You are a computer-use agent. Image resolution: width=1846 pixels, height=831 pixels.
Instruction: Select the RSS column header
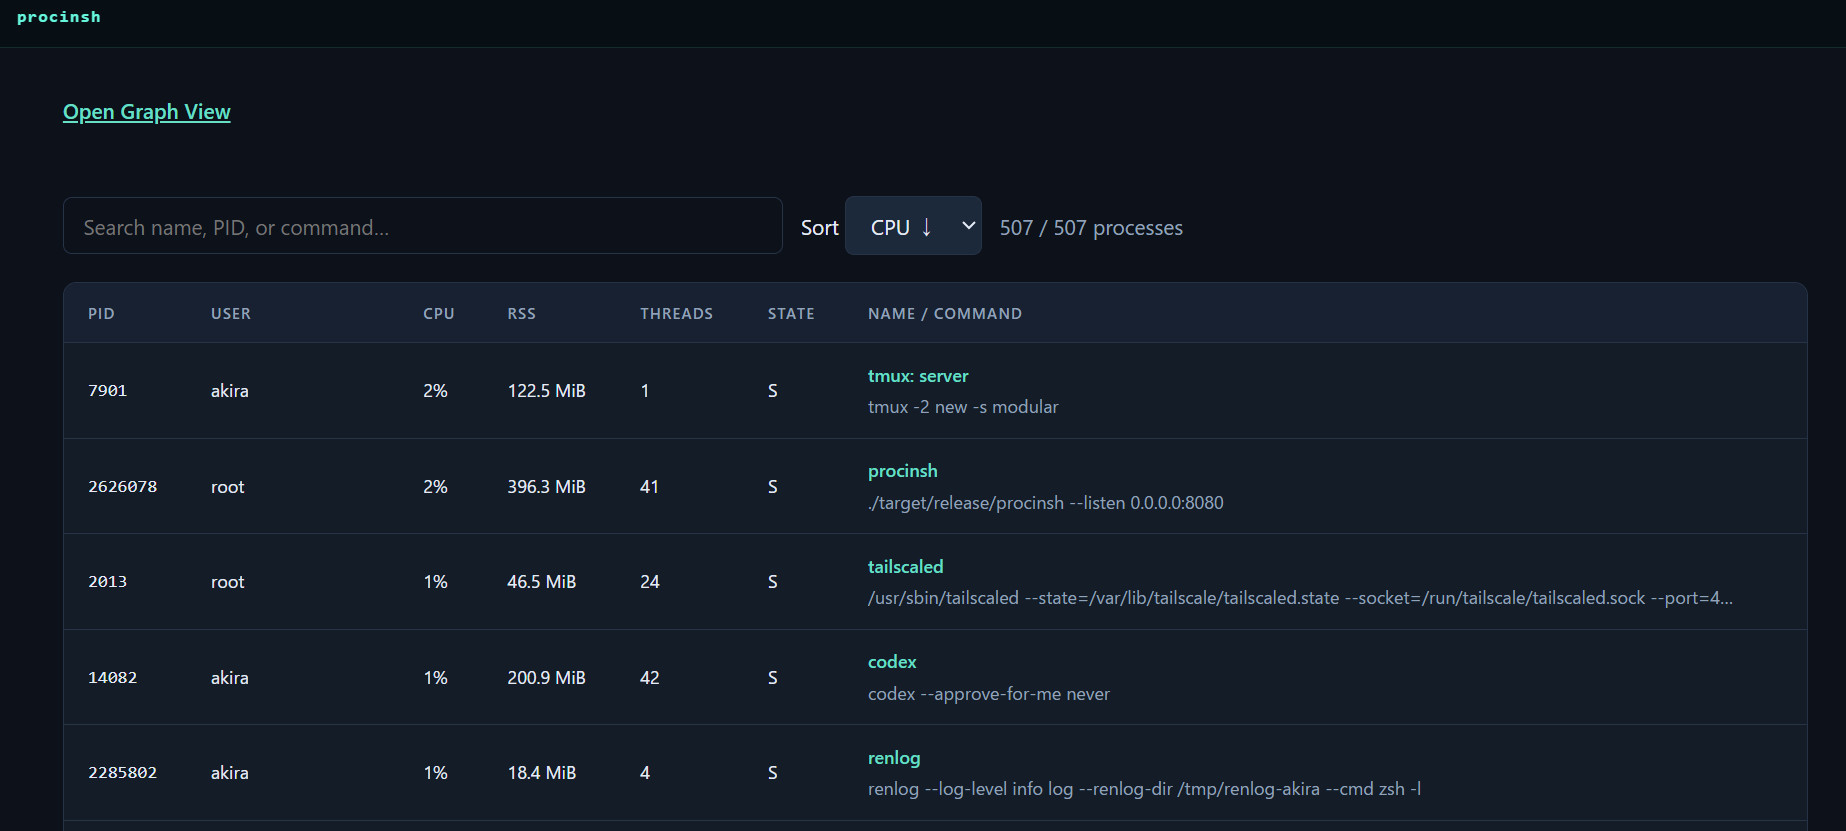coord(522,314)
